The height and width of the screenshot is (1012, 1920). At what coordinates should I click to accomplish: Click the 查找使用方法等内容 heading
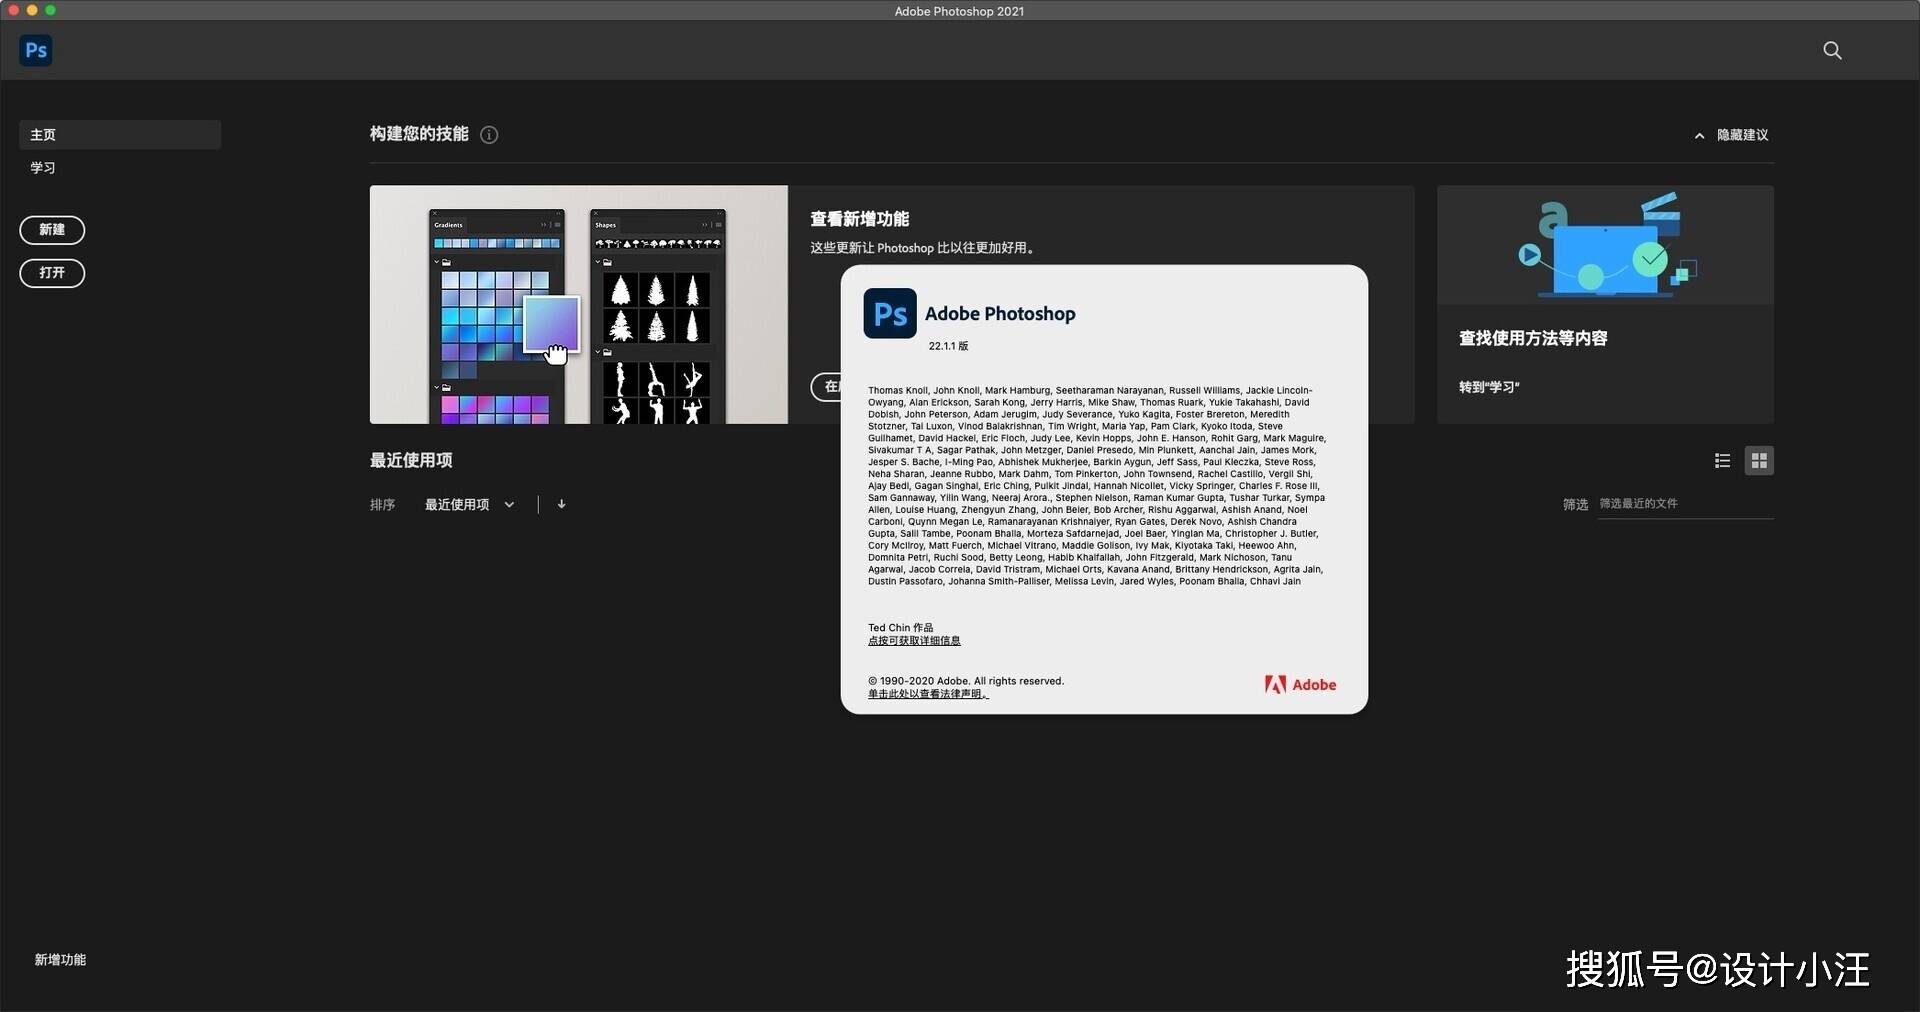pyautogui.click(x=1533, y=338)
